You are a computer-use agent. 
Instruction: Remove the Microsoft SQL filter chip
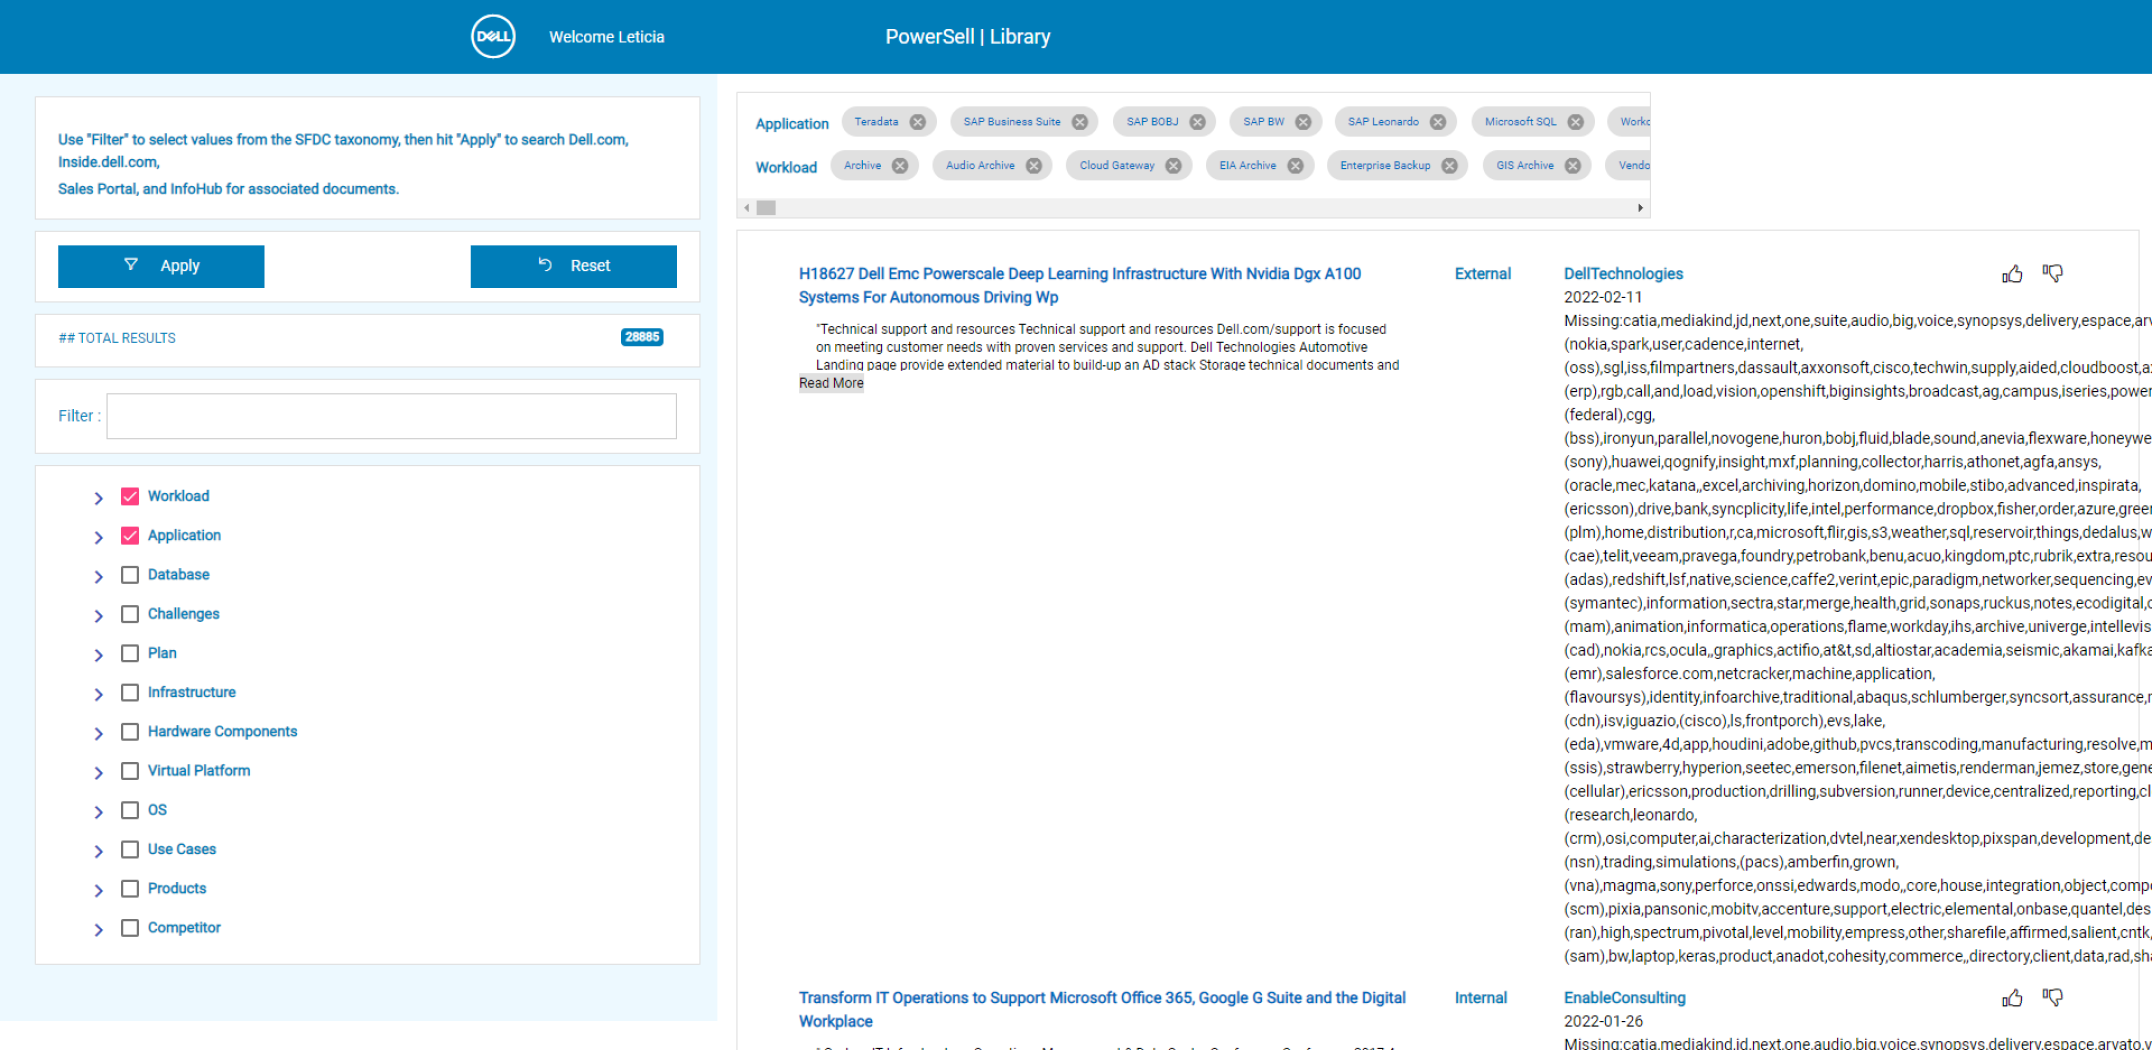point(1575,122)
